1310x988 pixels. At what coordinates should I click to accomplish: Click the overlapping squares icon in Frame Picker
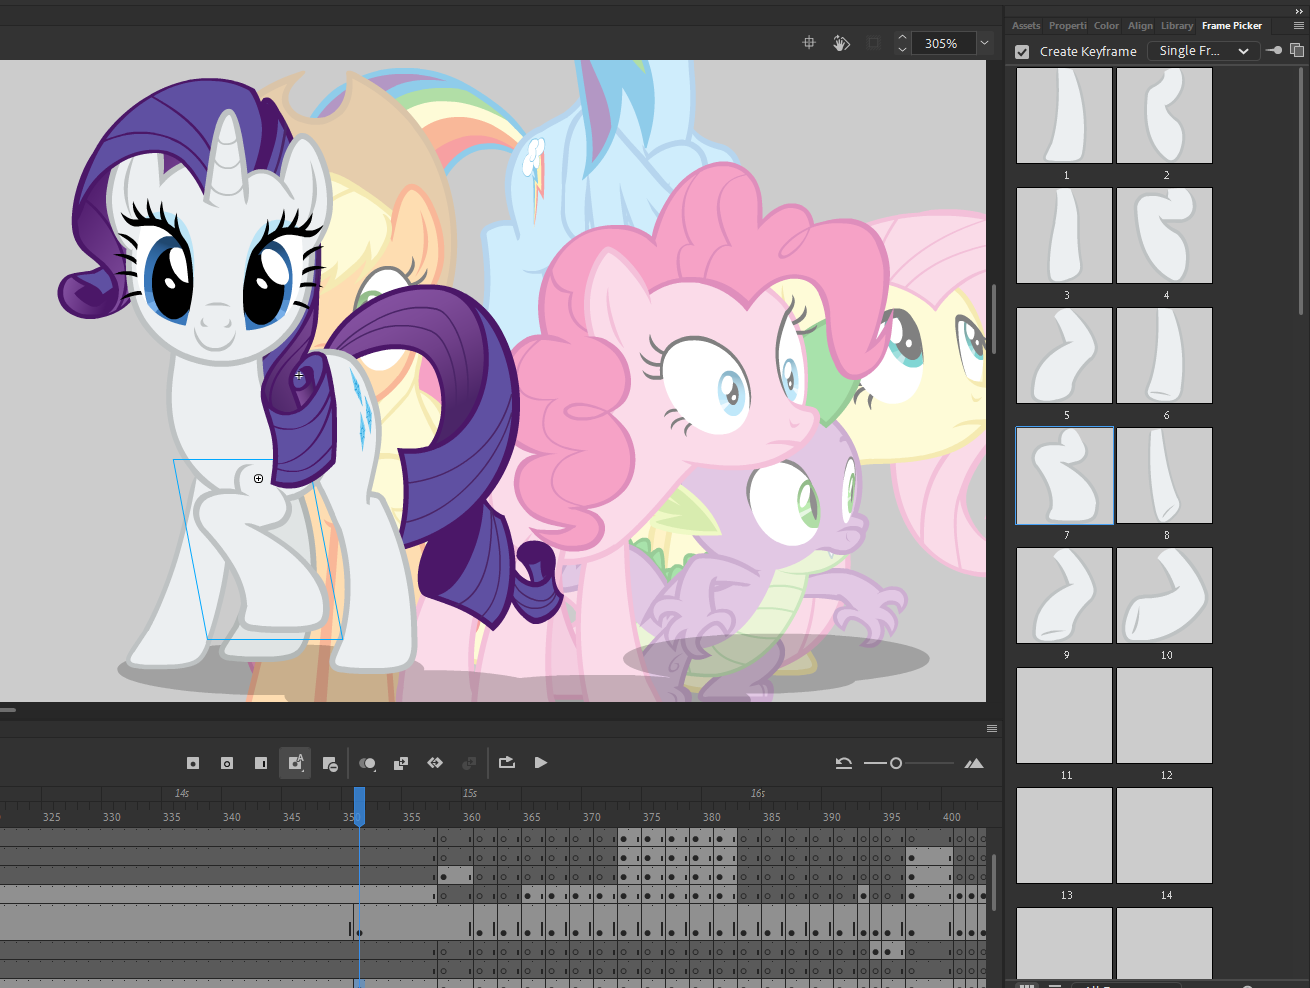click(x=1297, y=50)
